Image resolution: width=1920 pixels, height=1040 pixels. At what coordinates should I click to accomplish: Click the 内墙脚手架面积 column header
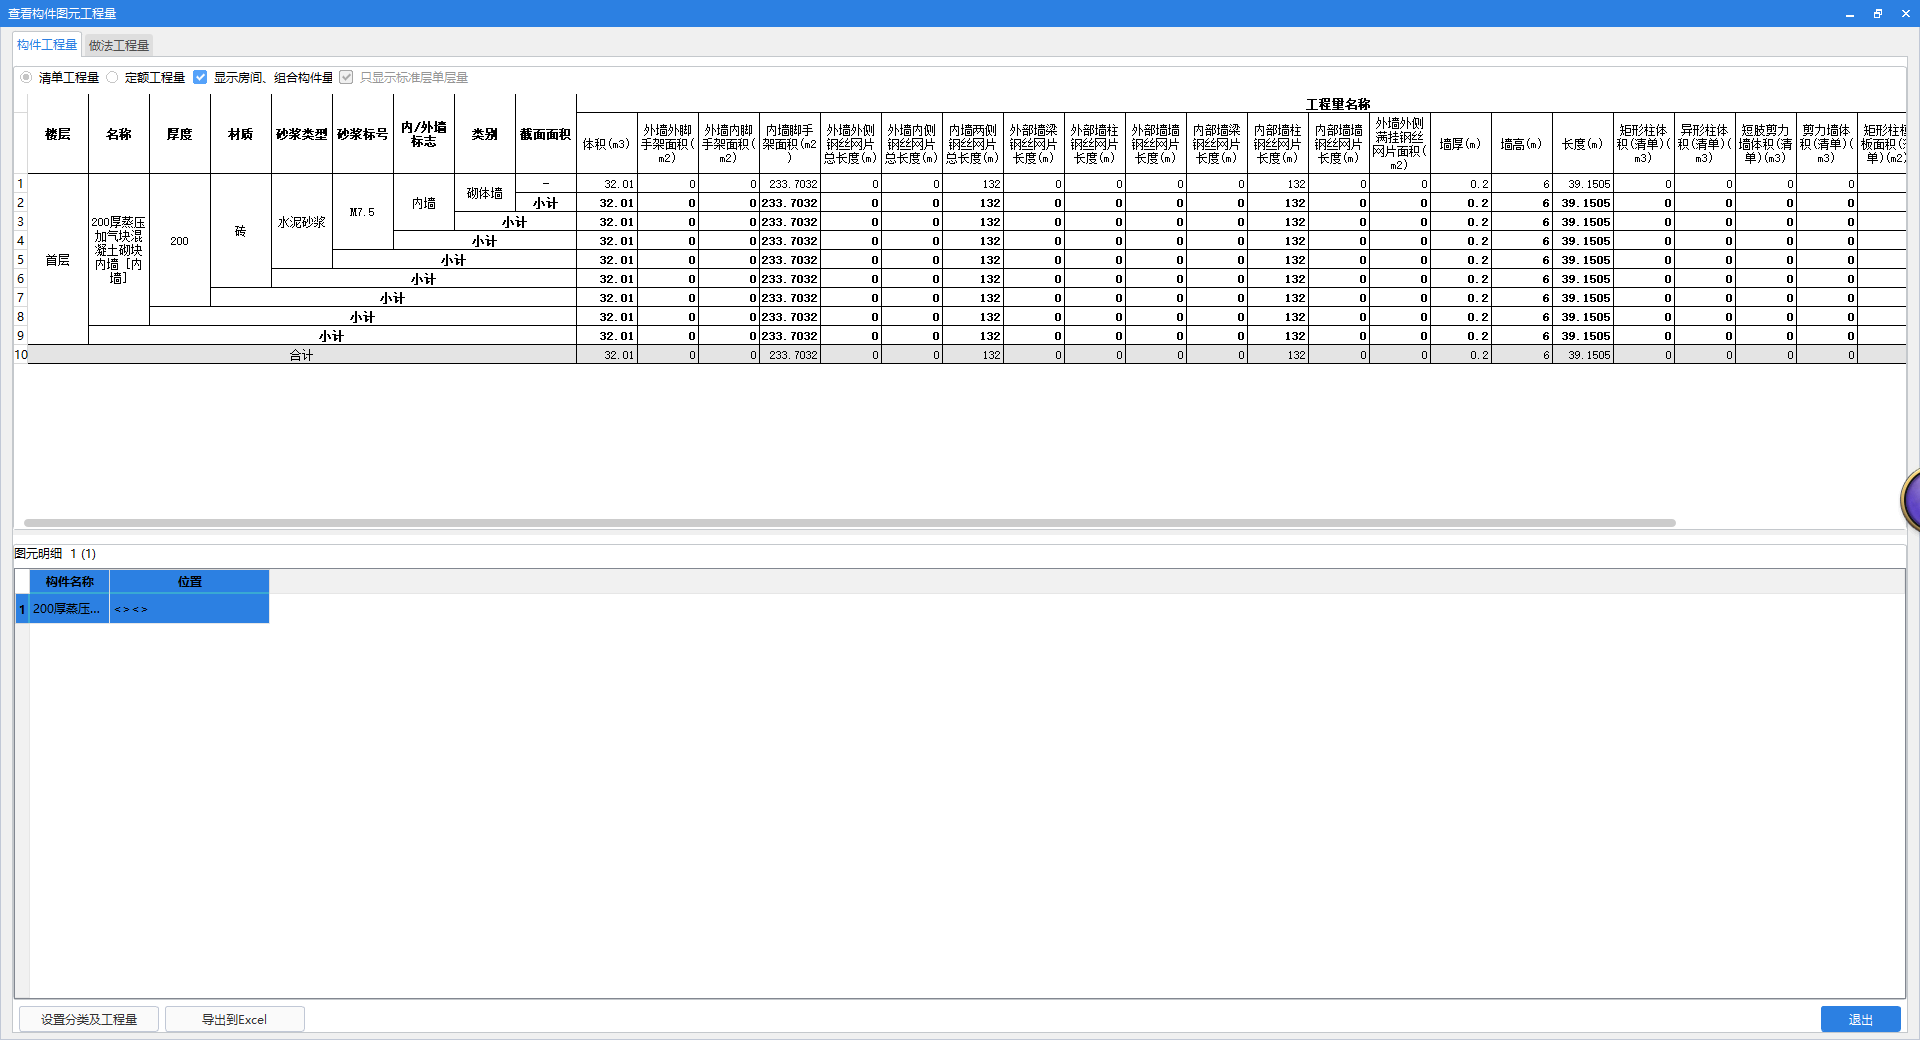coord(790,144)
